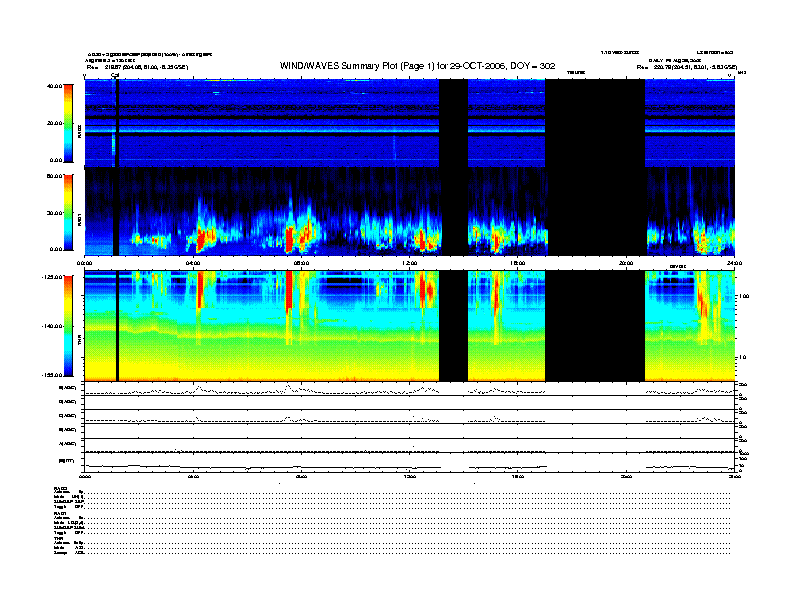Click the RAD2 color scale bar
The height and width of the screenshot is (612, 792).
pyautogui.click(x=68, y=123)
